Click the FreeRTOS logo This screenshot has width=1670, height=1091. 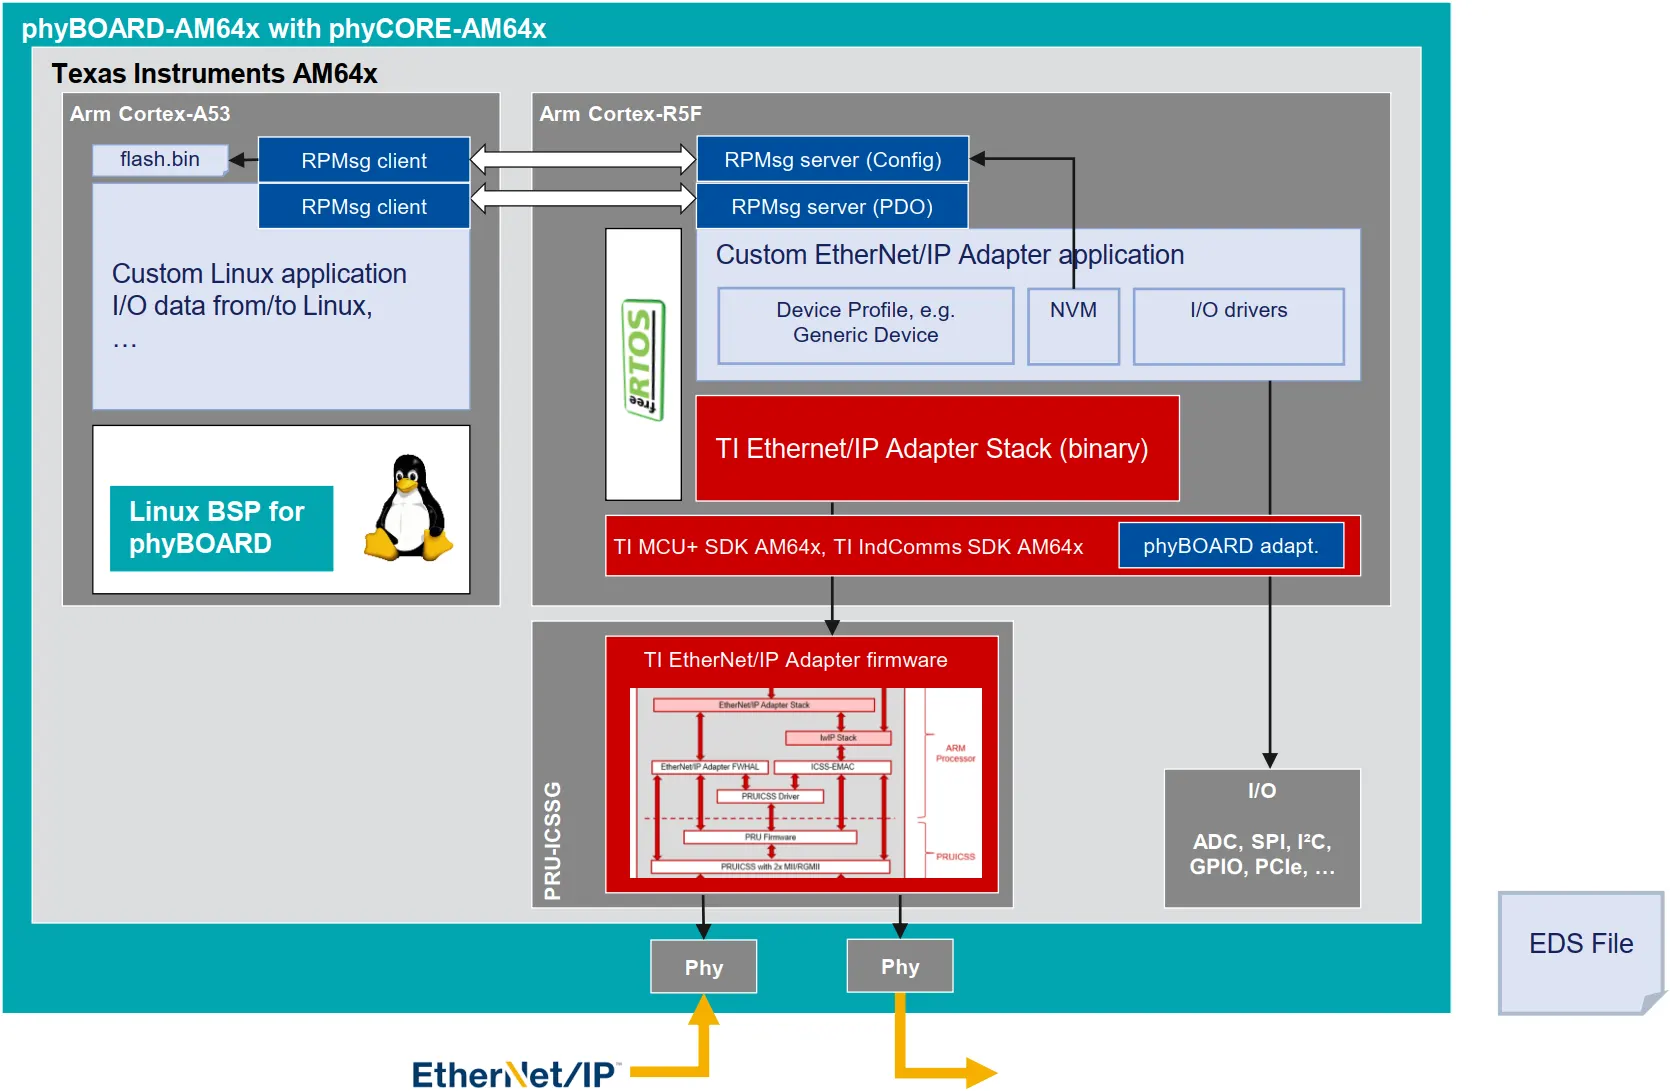(643, 361)
